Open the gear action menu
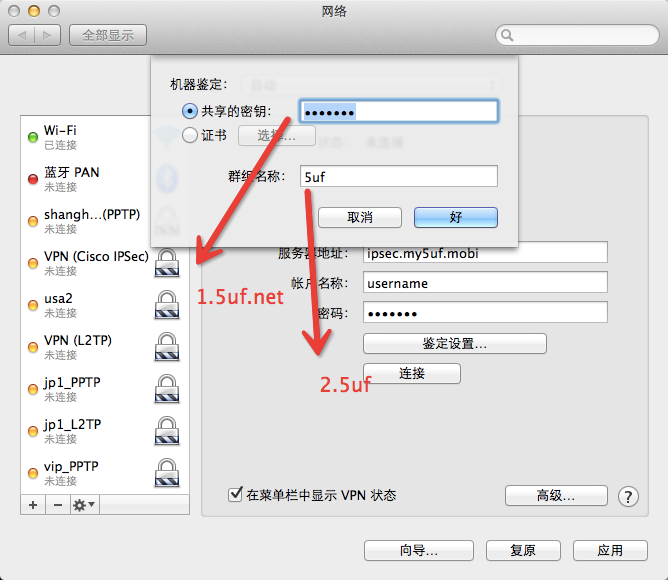The height and width of the screenshot is (580, 668). click(84, 505)
